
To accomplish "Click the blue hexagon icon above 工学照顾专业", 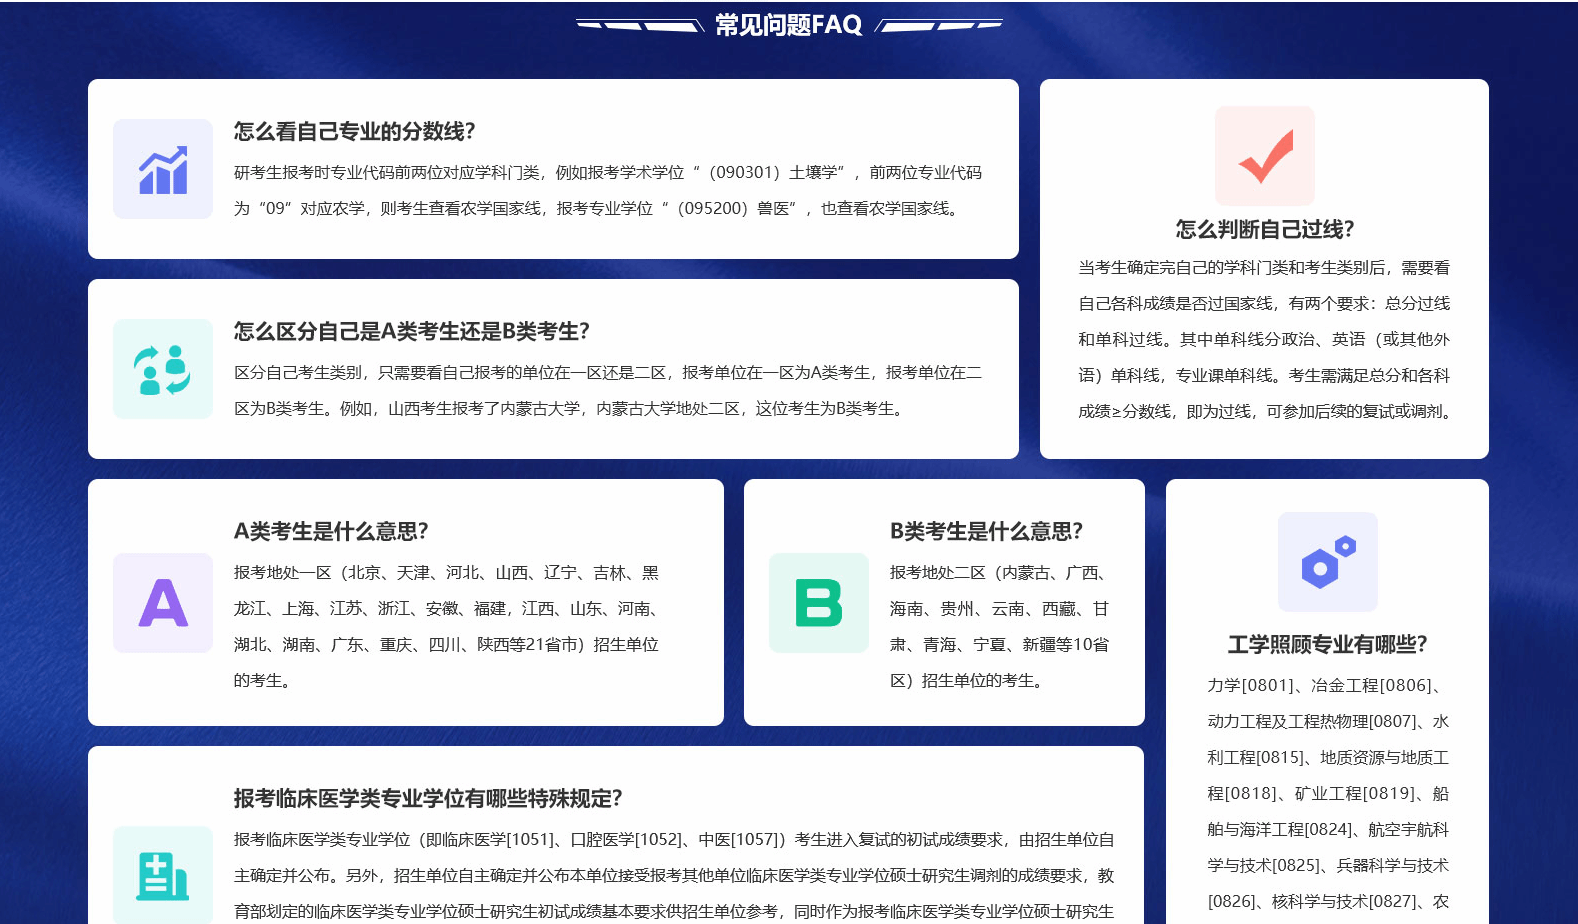I will point(1327,562).
